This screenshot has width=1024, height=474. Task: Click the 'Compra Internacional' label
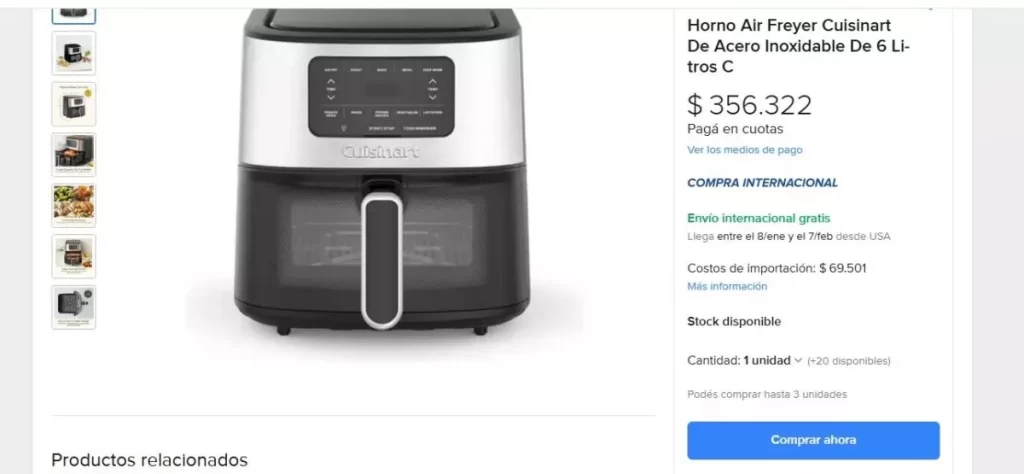pos(762,183)
